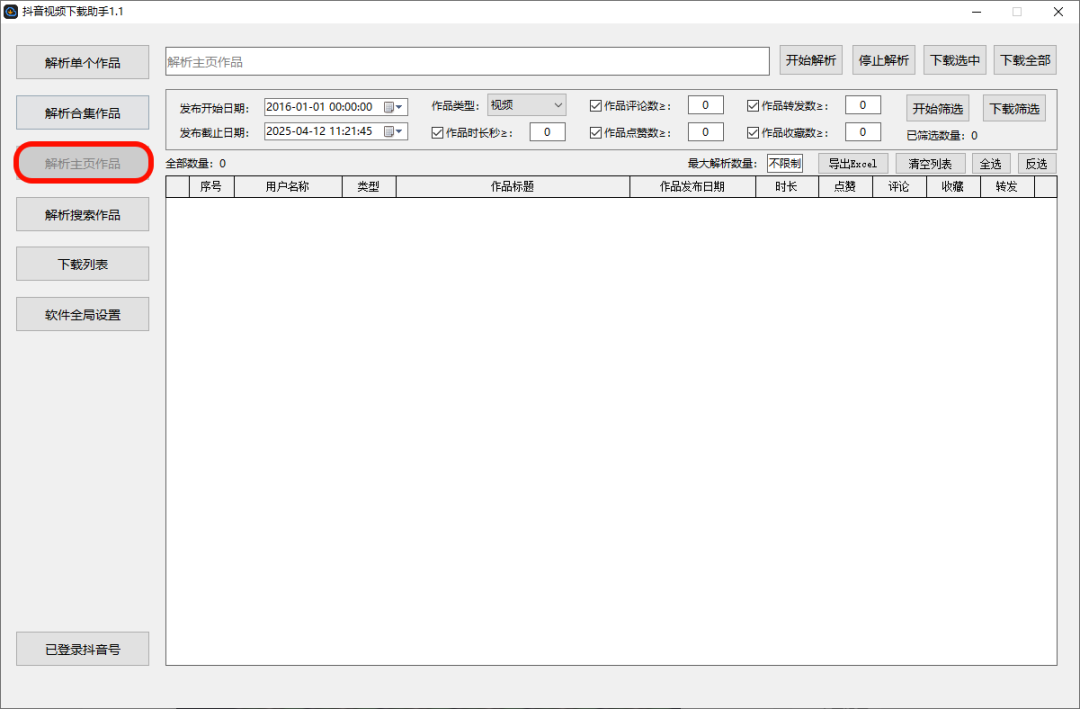The width and height of the screenshot is (1080, 709).
Task: Click the 最大解析数量 field showing 不限制
Action: coord(785,163)
